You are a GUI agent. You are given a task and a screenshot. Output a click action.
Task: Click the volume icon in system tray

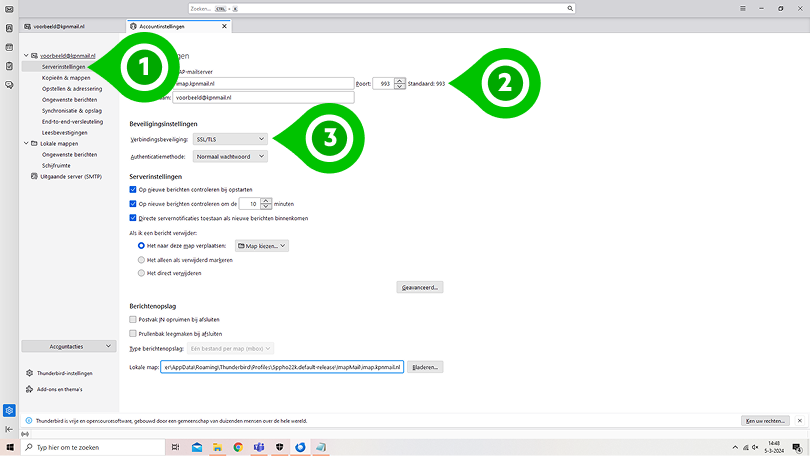(755, 447)
